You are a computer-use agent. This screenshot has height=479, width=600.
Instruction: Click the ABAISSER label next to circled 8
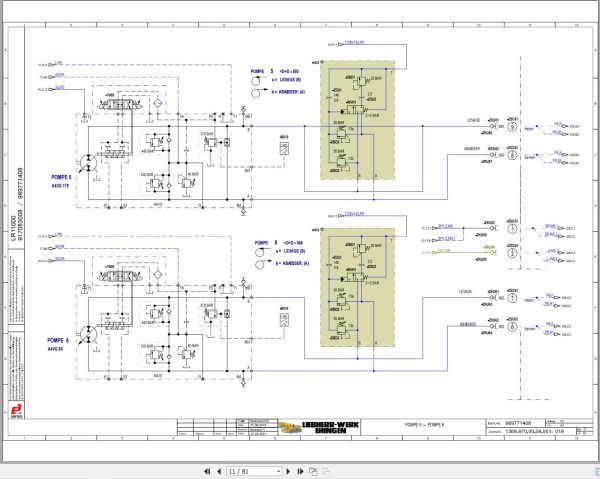[472, 149]
